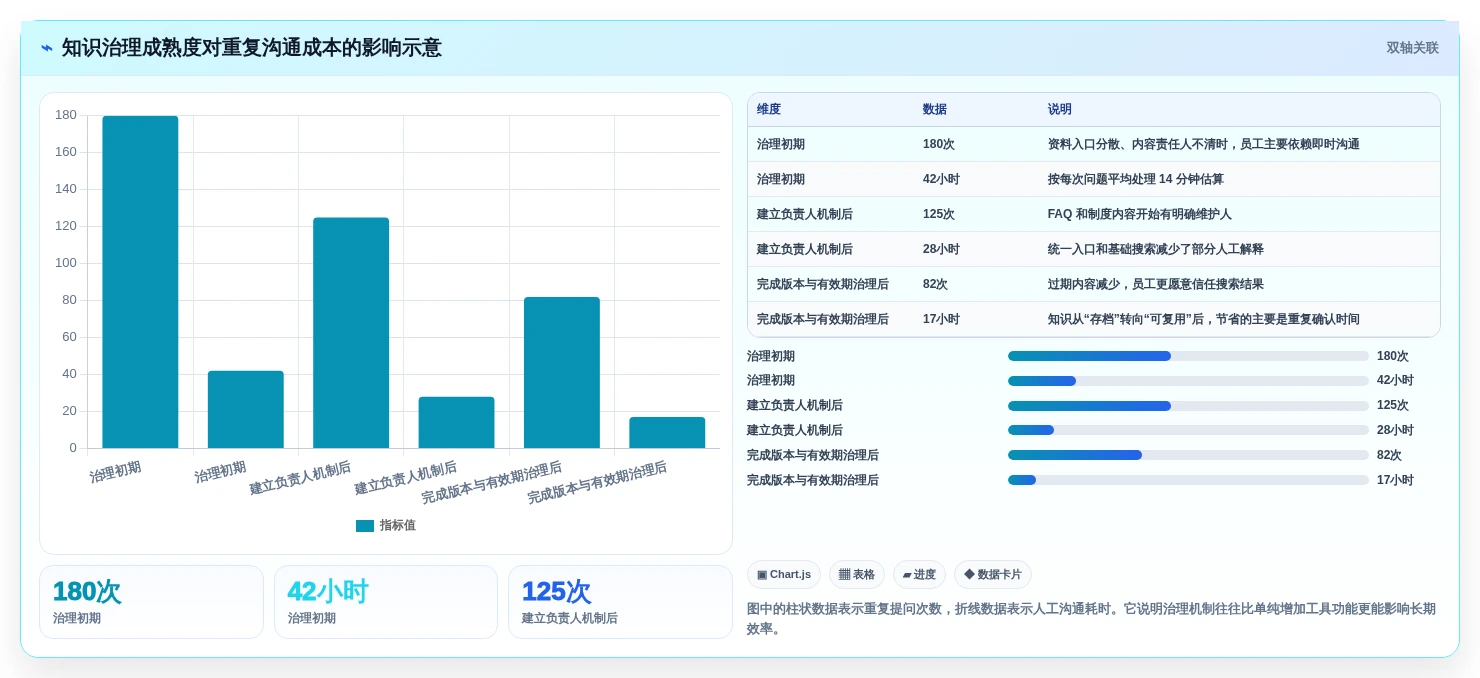1480x678 pixels.
Task: Select the Chart.js tag chip
Action: (x=784, y=575)
